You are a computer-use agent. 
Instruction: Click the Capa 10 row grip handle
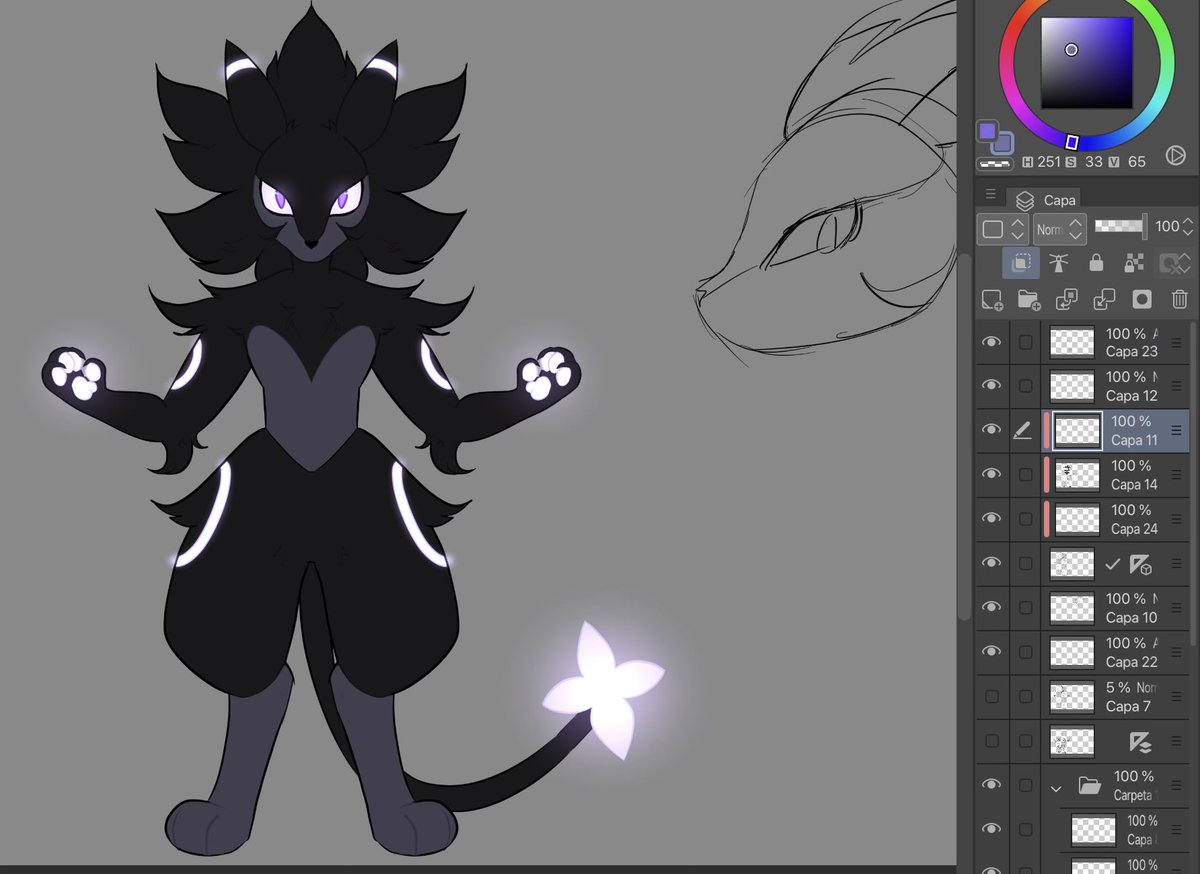click(1176, 608)
